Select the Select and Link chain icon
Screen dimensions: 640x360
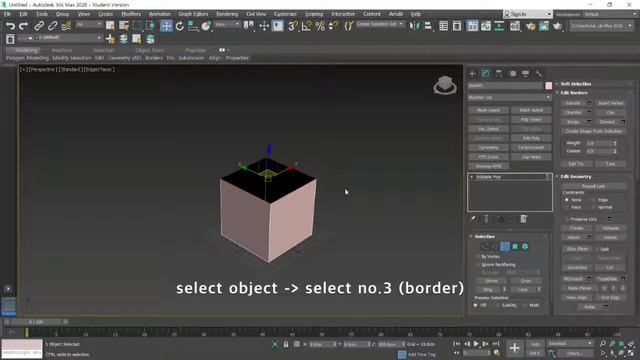[39, 26]
